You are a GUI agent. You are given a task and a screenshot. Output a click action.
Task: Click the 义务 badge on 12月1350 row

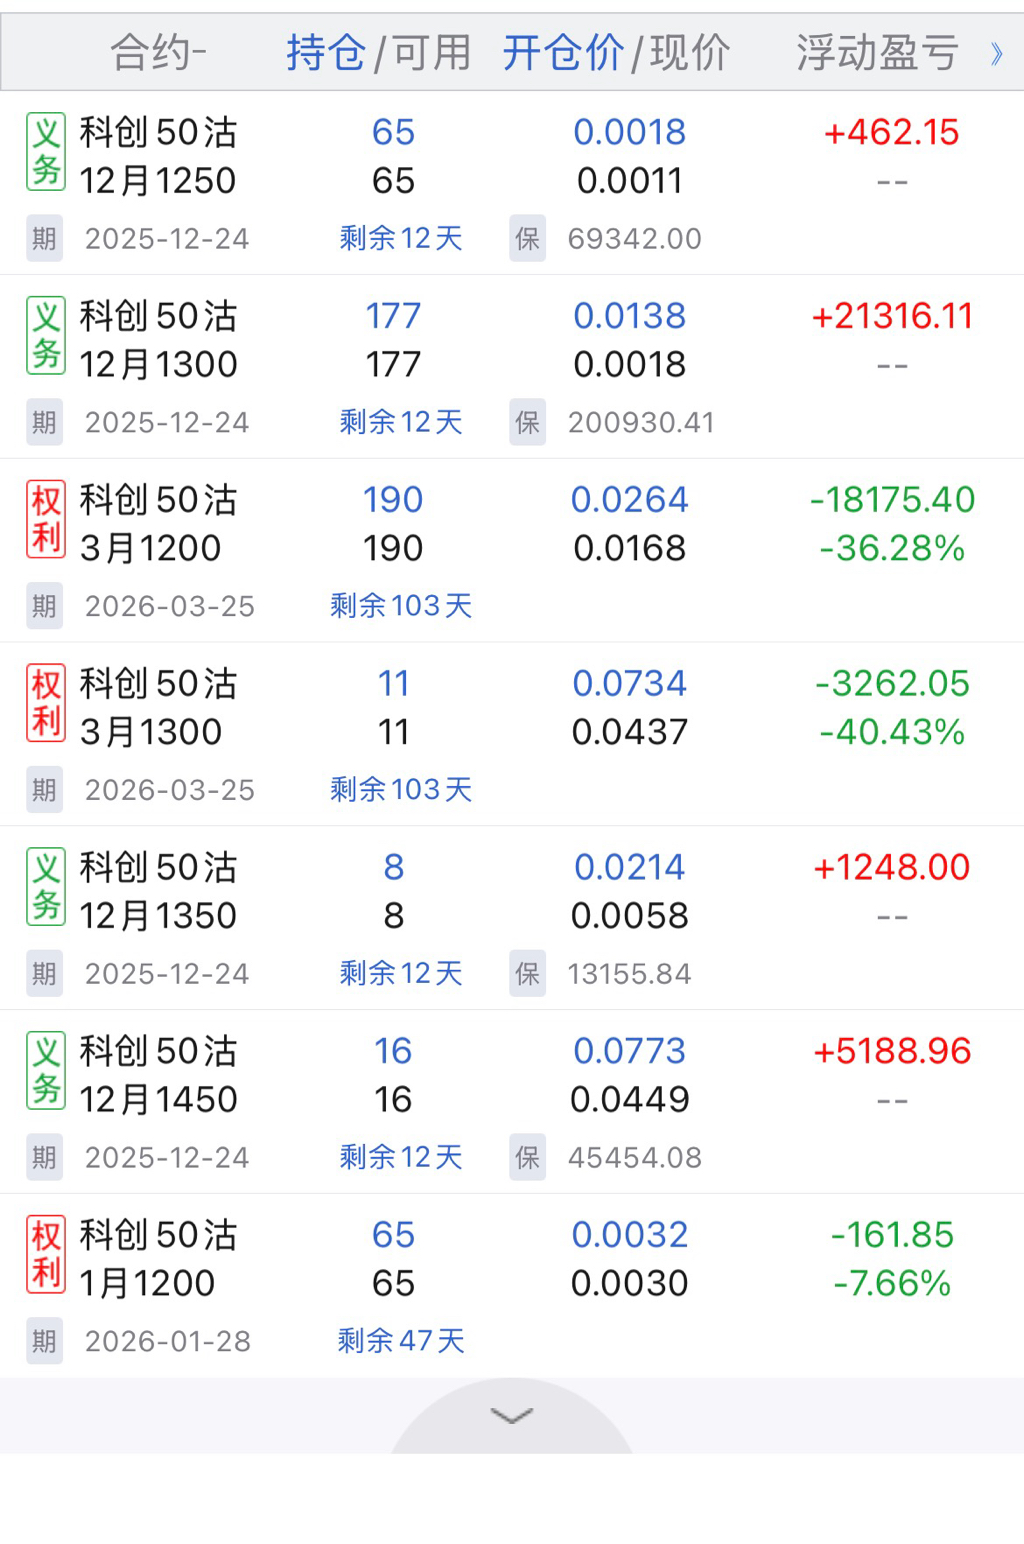coord(46,887)
